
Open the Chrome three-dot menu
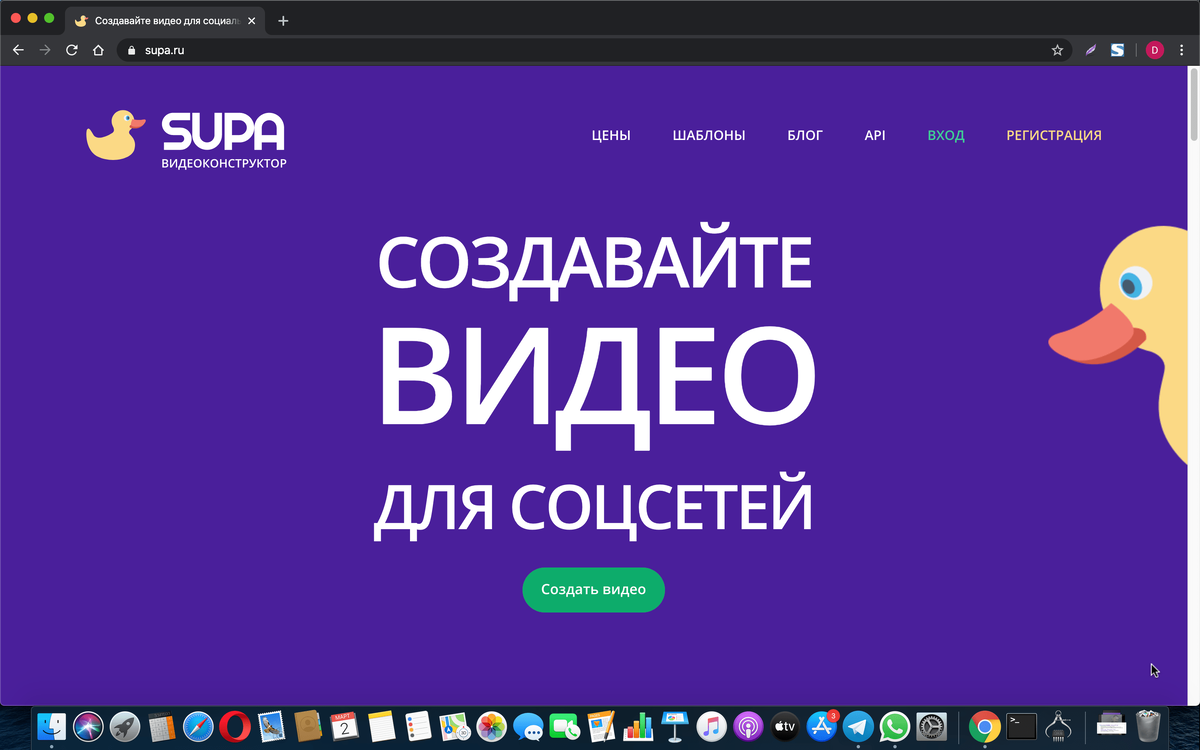pos(1181,50)
